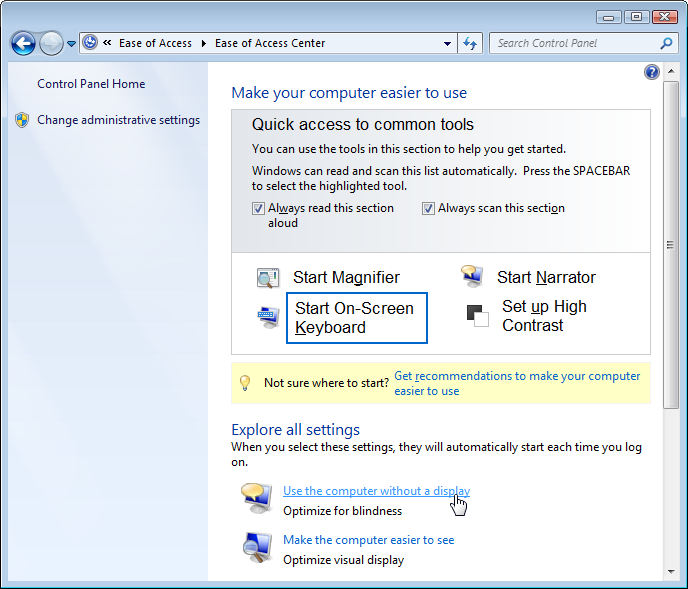
Task: Click the Optimize visual display text
Action: [x=344, y=560]
